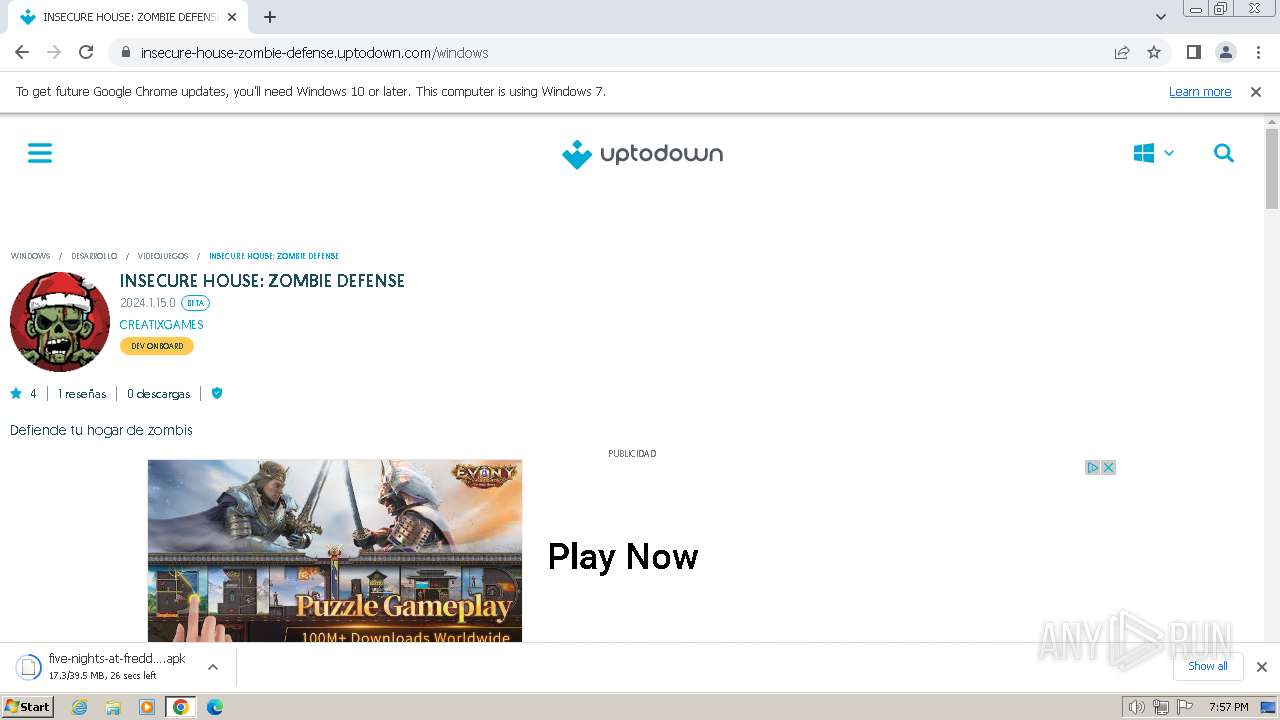Open the AdChoices info icon
The height and width of the screenshot is (720, 1280).
(x=1093, y=467)
